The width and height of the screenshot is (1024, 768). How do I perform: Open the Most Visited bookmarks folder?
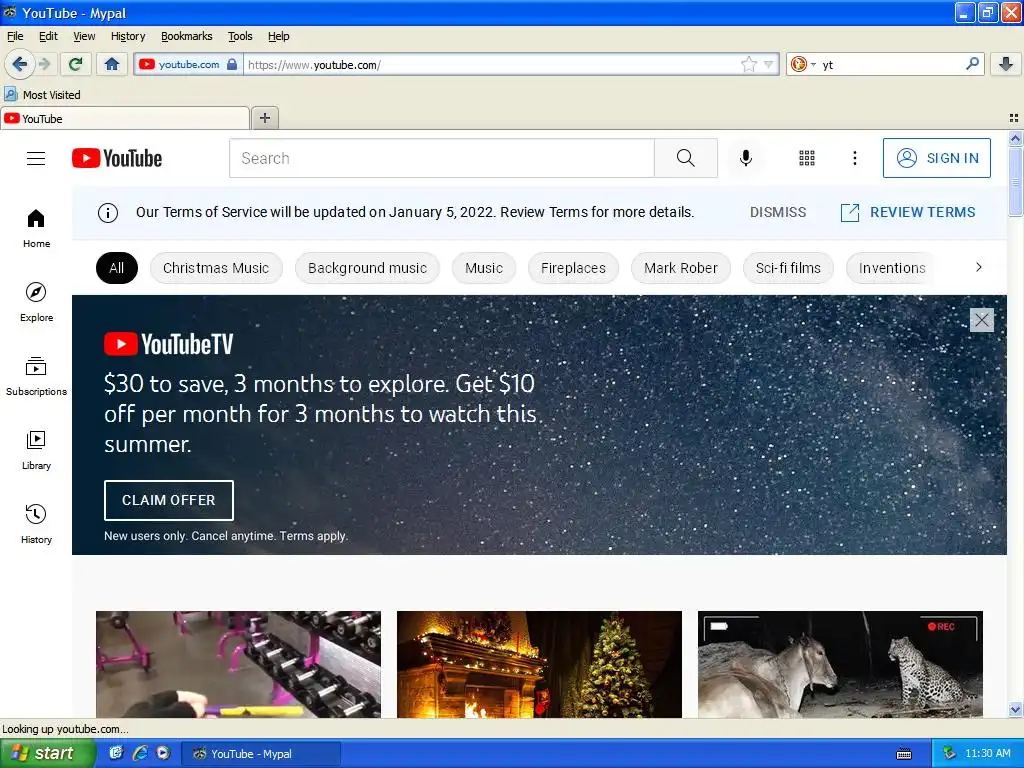[x=42, y=95]
